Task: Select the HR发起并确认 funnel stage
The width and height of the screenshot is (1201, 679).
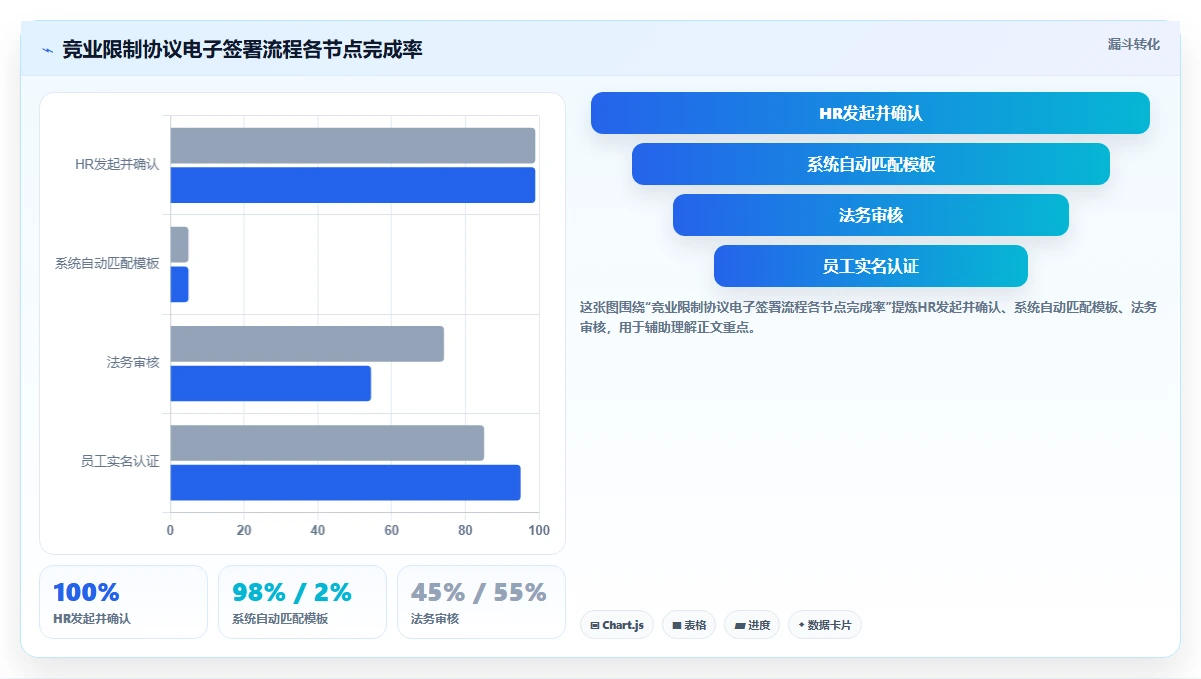Action: 870,113
